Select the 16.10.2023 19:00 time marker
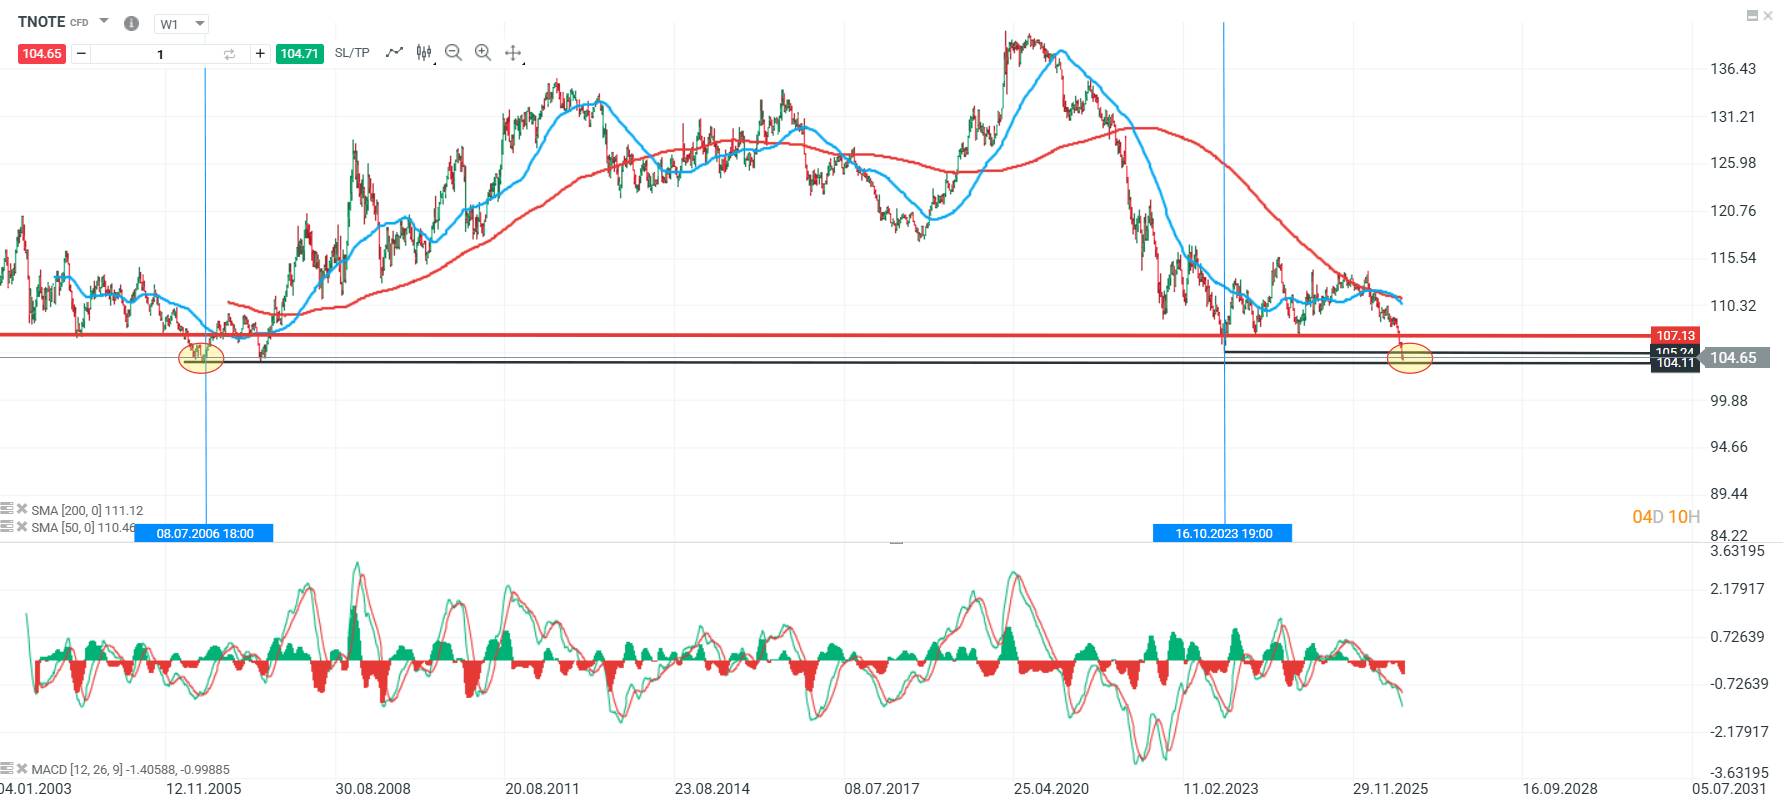1786x809 pixels. 1223,533
